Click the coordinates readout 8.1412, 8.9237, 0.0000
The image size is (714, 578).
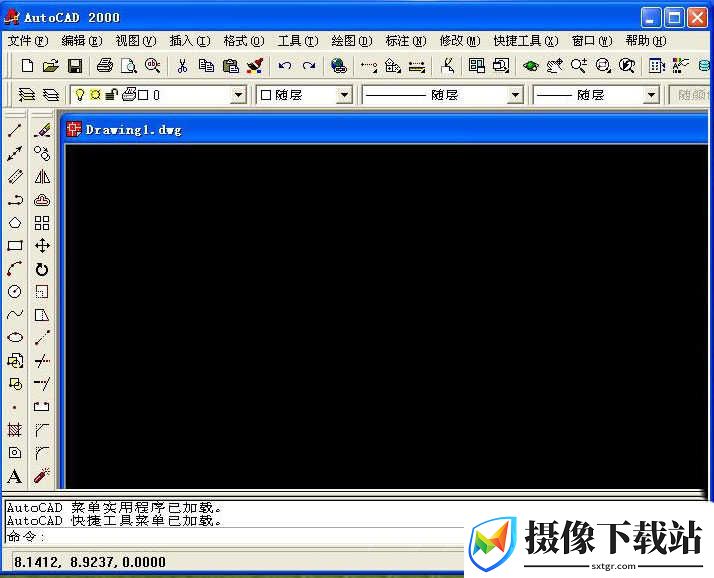click(x=90, y=562)
